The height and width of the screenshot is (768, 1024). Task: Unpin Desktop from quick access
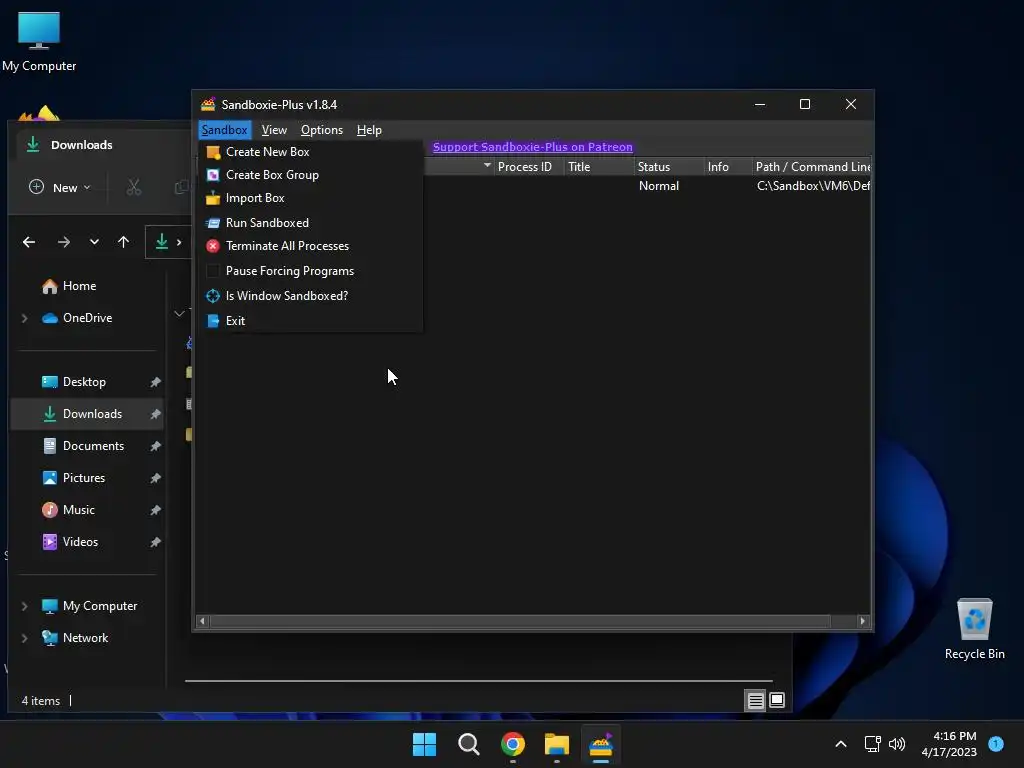pyautogui.click(x=155, y=382)
